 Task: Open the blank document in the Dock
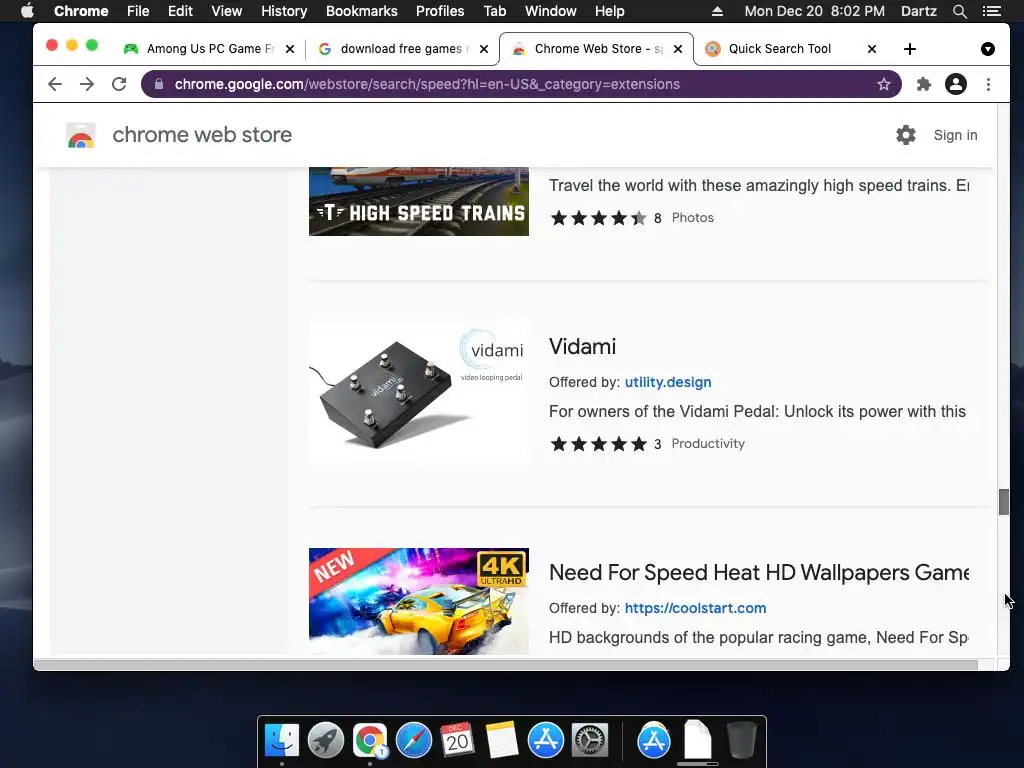697,740
